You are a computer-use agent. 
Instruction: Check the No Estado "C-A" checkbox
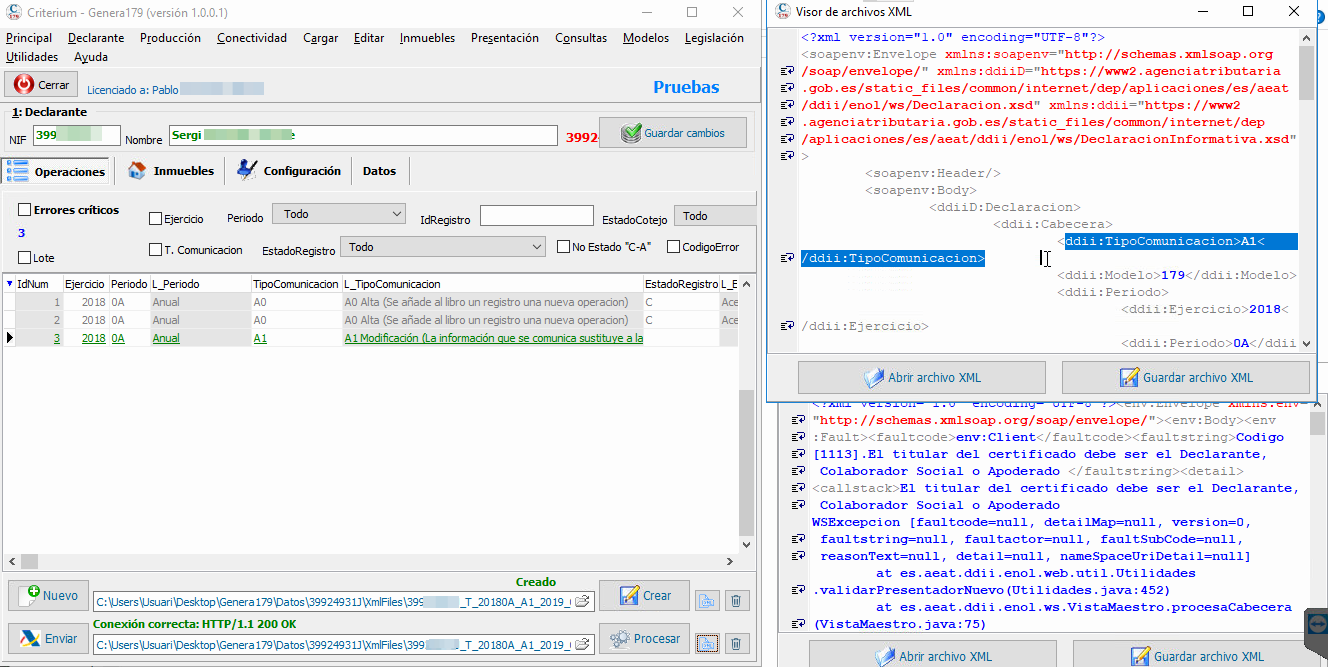point(564,247)
